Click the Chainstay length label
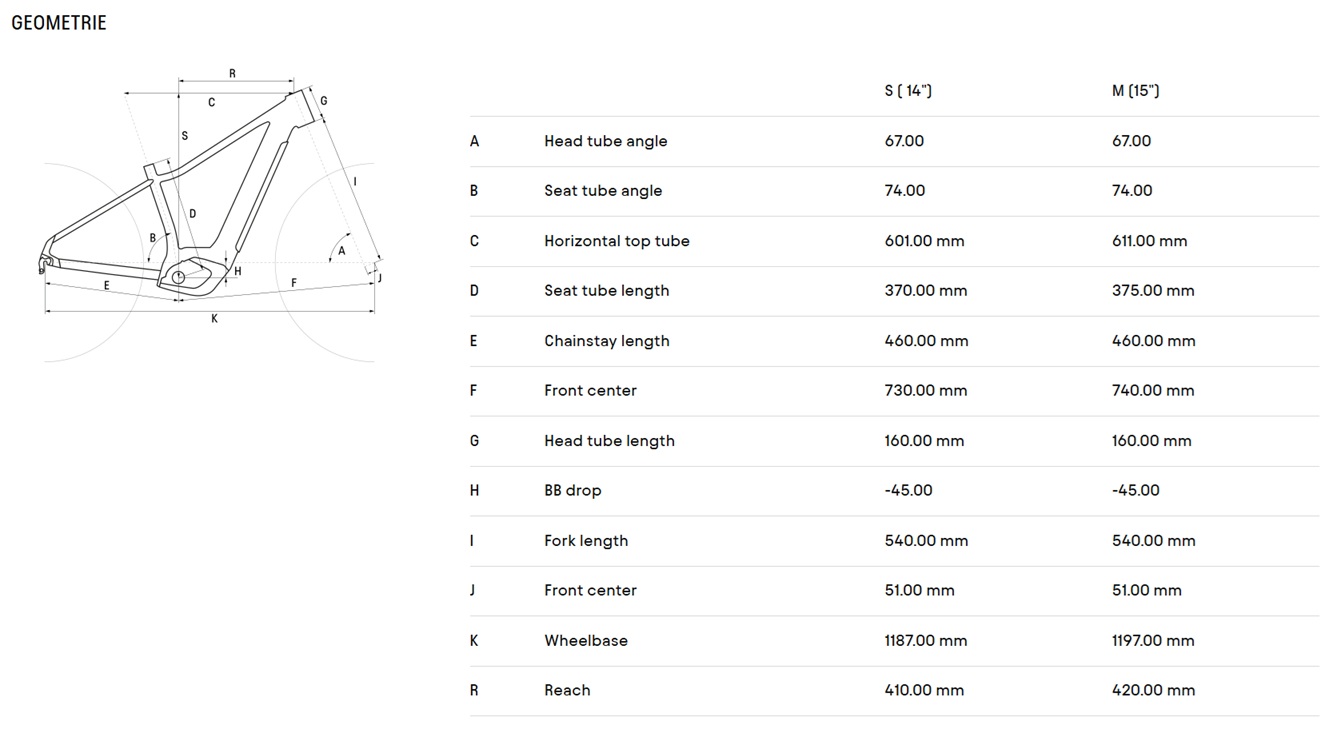Screen dimensions: 1333x733 pyautogui.click(x=607, y=341)
